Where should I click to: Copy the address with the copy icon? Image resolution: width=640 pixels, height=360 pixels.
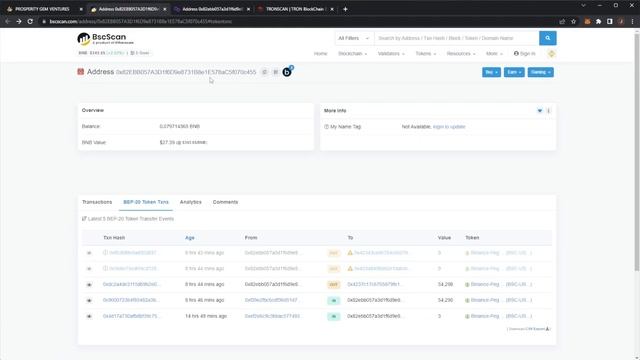coord(264,72)
